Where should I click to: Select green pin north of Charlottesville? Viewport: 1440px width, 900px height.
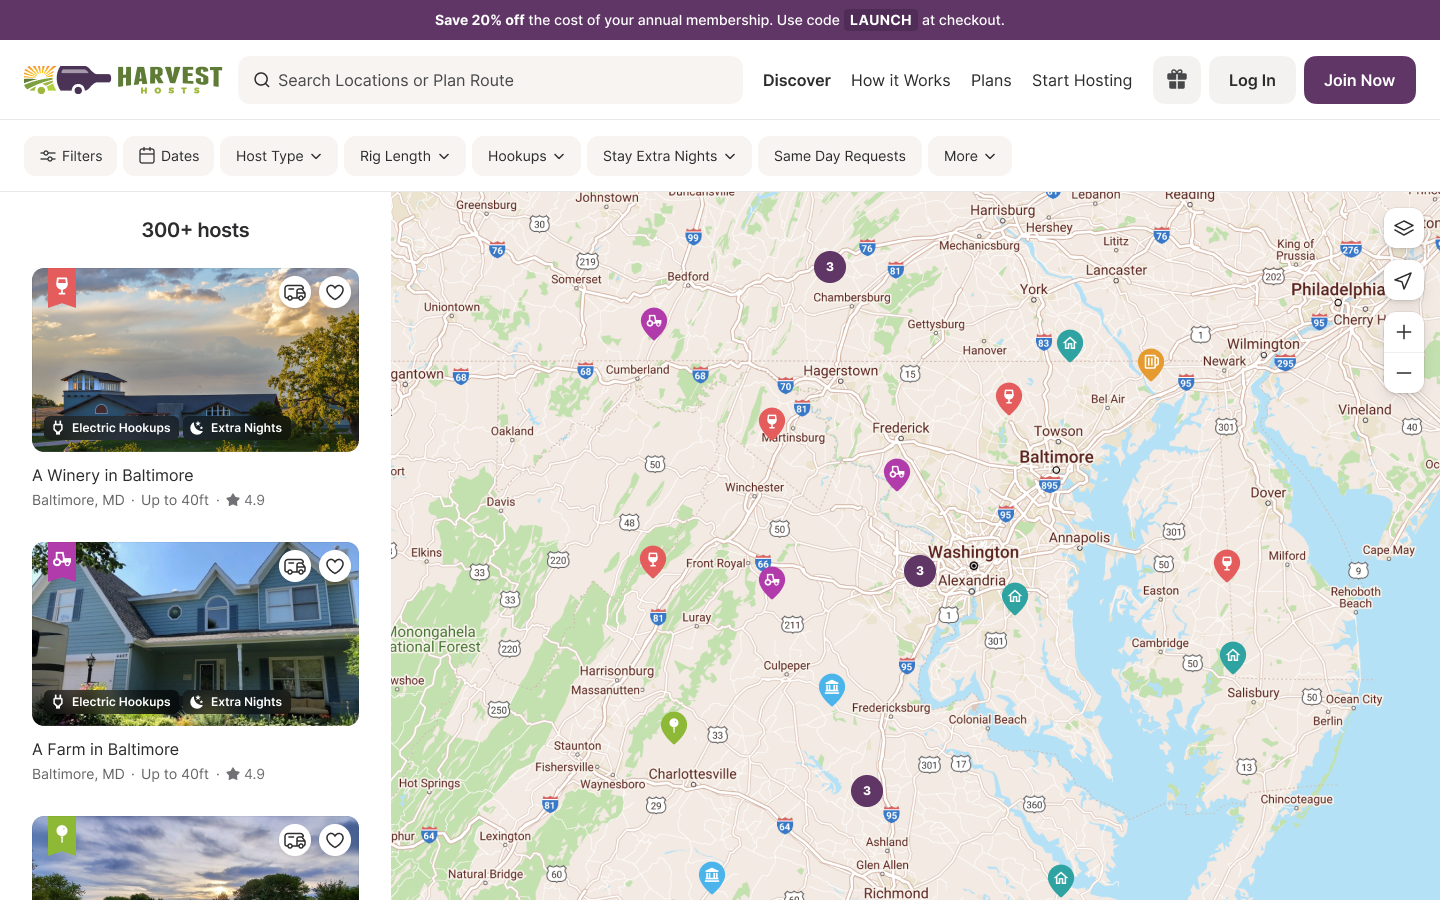(x=674, y=727)
